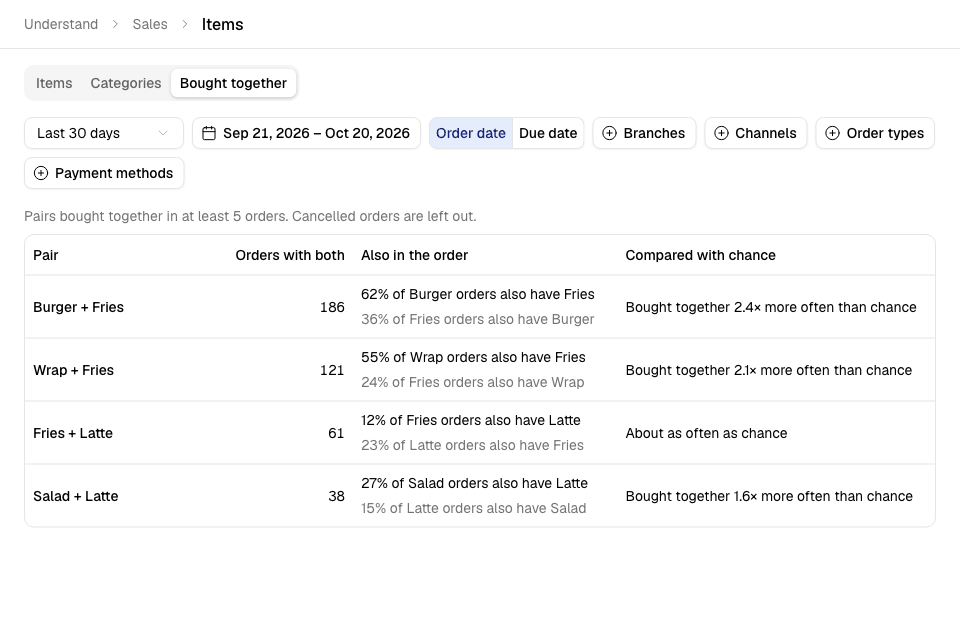Select Order date toggle option
960x640 pixels.
471,134
